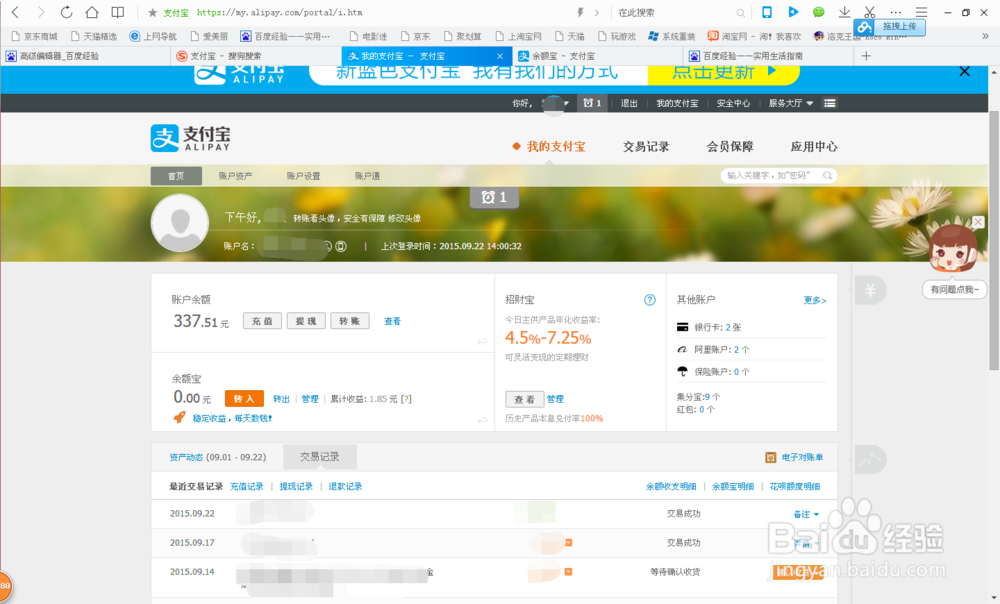The height and width of the screenshot is (604, 1000).
Task: Open the mobile device icon in toolbar
Action: 767,12
